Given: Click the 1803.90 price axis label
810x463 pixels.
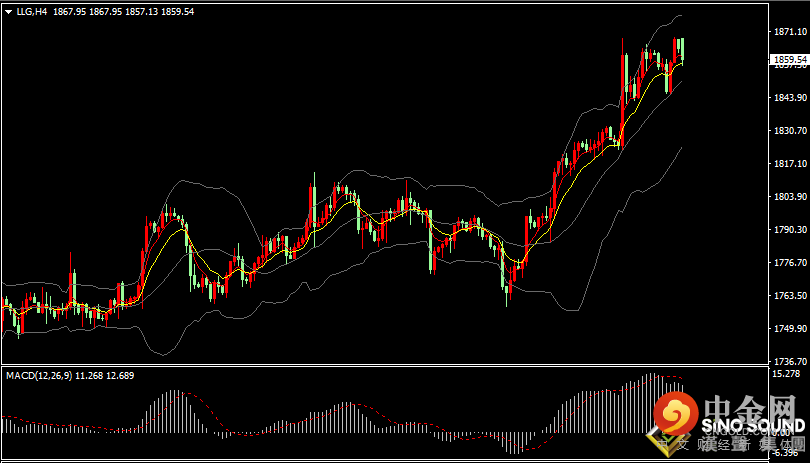Looking at the screenshot, I should point(790,197).
